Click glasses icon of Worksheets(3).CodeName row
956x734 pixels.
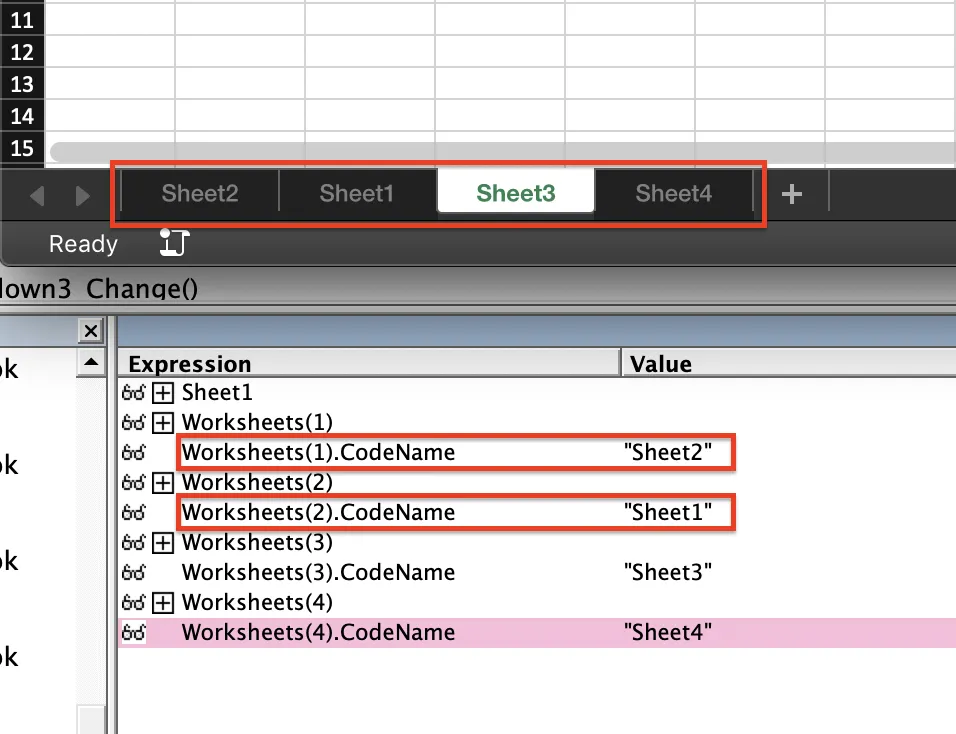pos(134,572)
